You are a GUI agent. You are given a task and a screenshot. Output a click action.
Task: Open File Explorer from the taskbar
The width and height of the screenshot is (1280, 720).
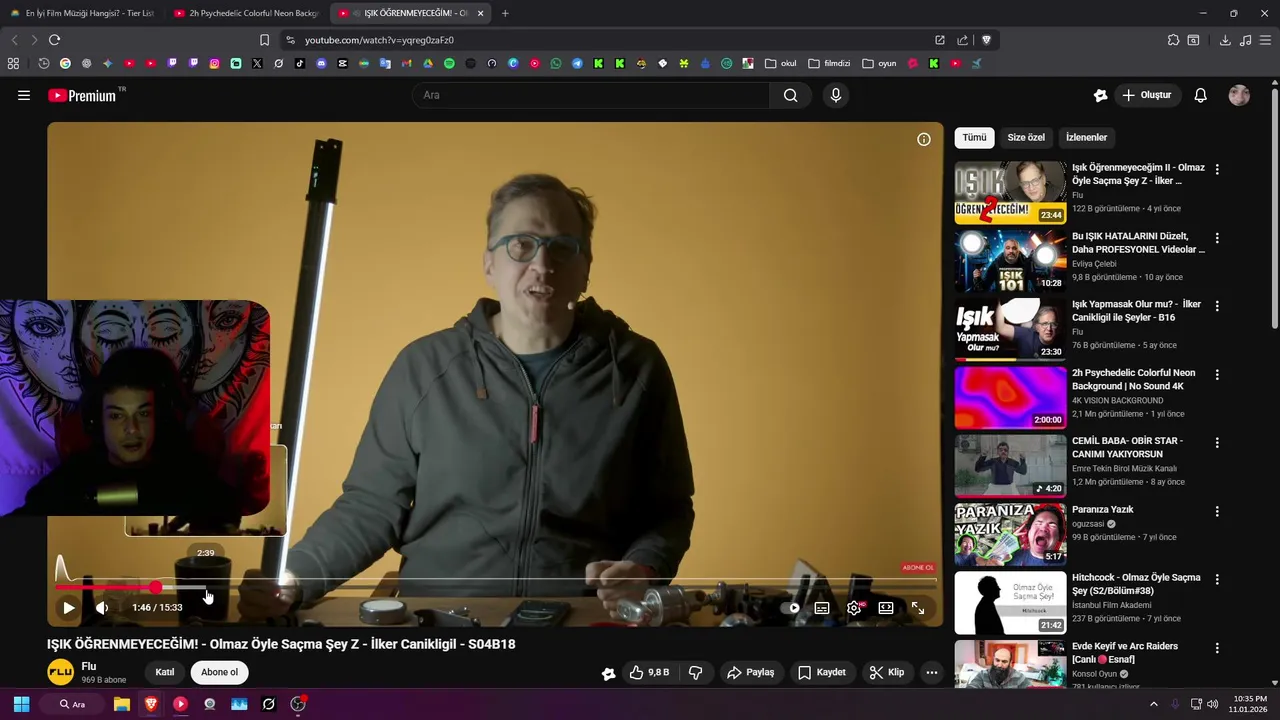click(122, 704)
